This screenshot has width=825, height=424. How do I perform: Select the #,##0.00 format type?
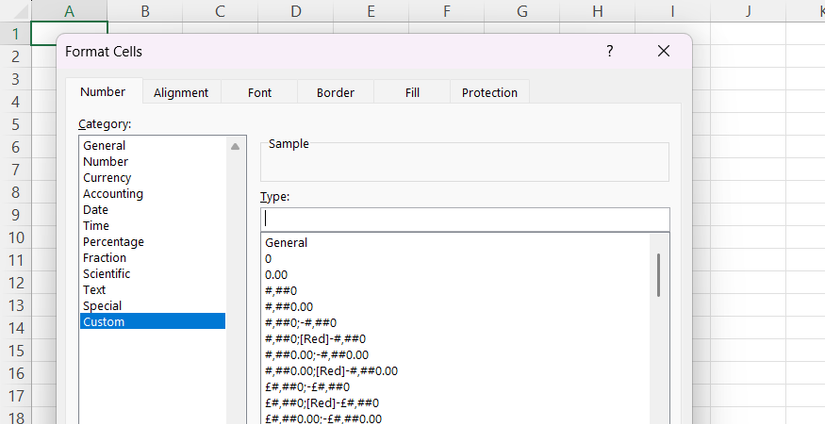[x=455, y=307]
